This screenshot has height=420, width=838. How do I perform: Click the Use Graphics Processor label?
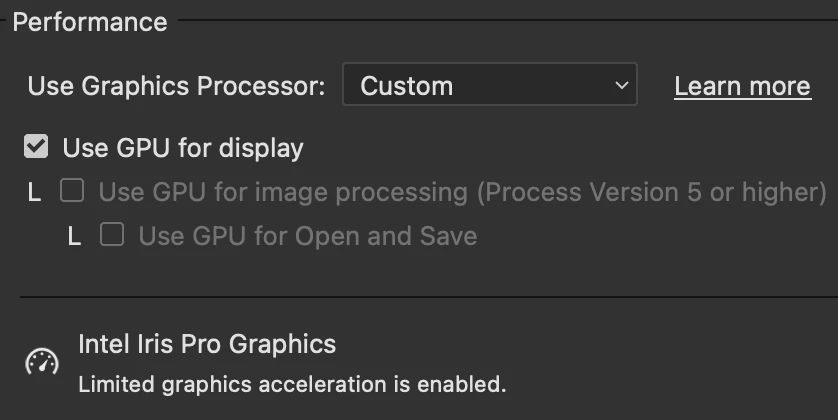click(x=176, y=86)
